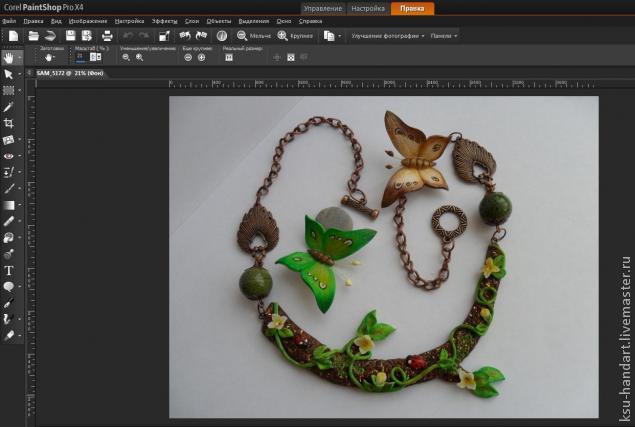
Task: Click the Масштаб percent input field
Action: coord(82,57)
